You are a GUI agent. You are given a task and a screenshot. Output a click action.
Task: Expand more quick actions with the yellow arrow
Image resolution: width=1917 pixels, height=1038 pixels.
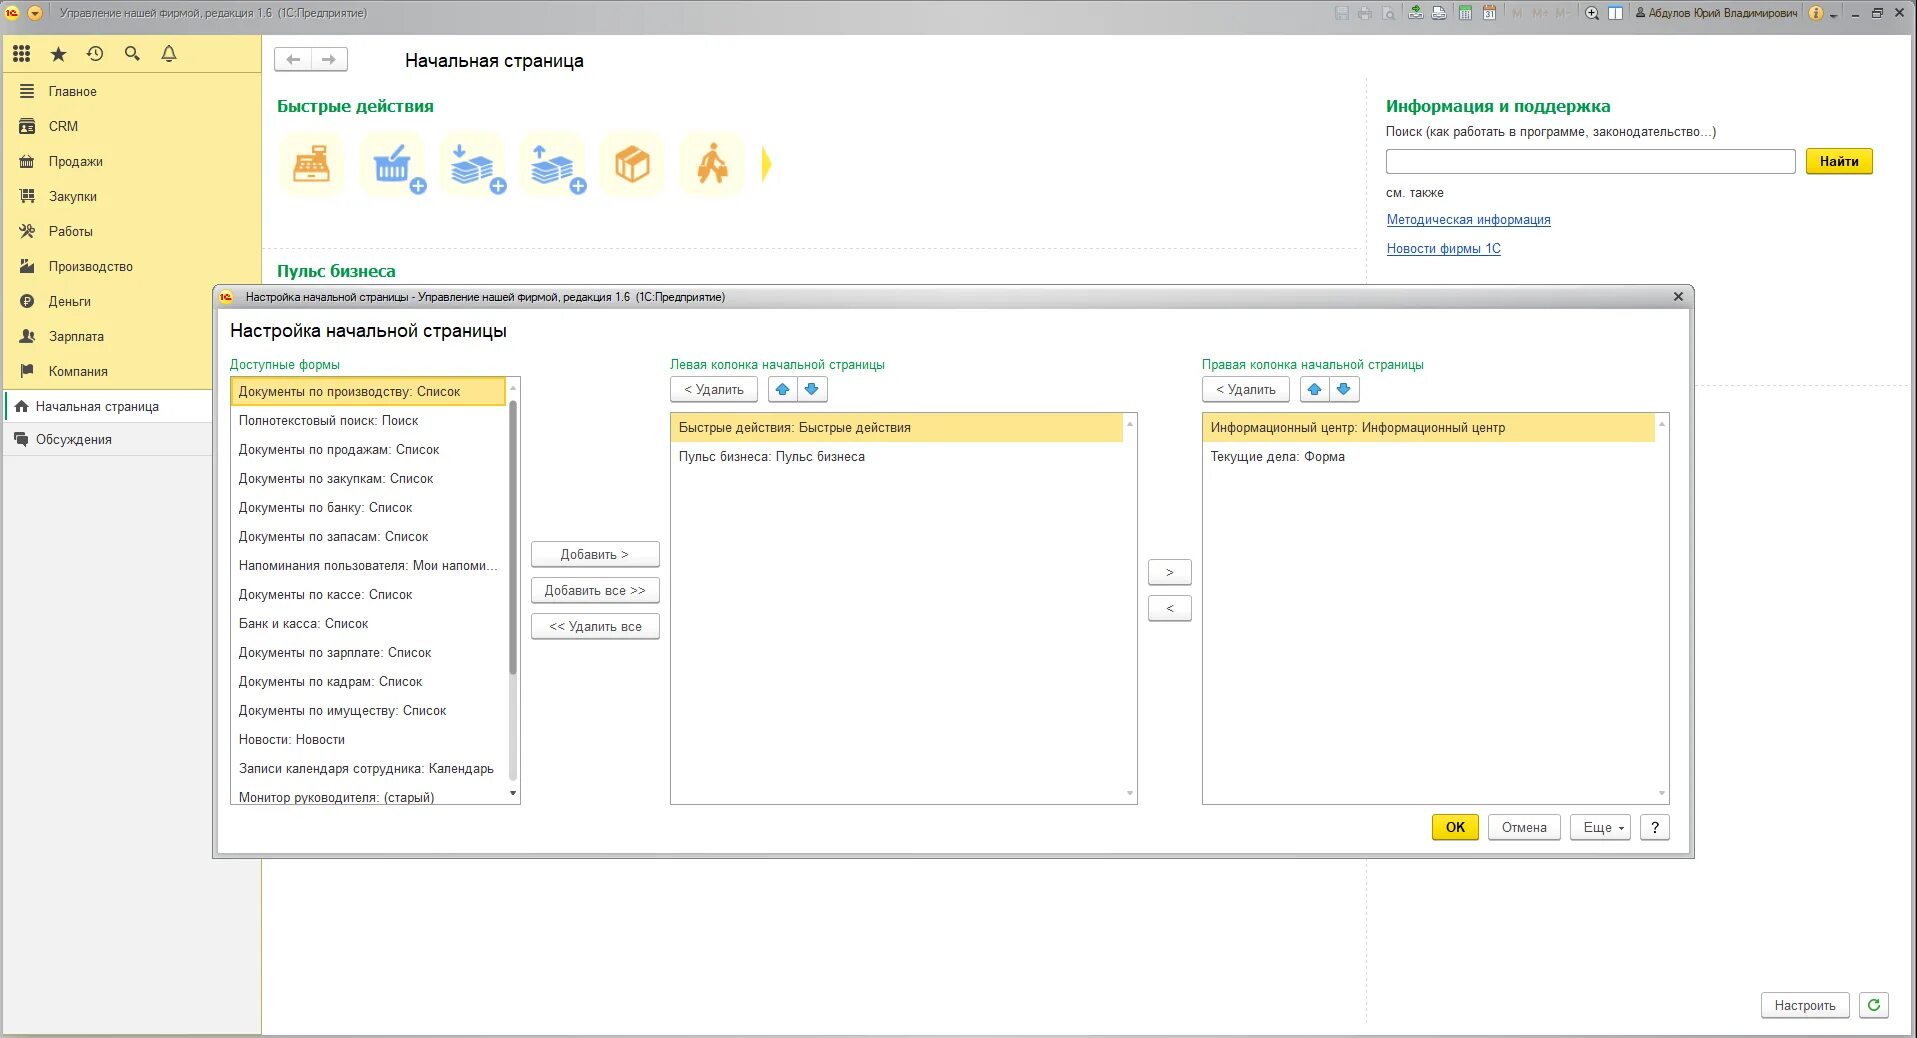(766, 164)
